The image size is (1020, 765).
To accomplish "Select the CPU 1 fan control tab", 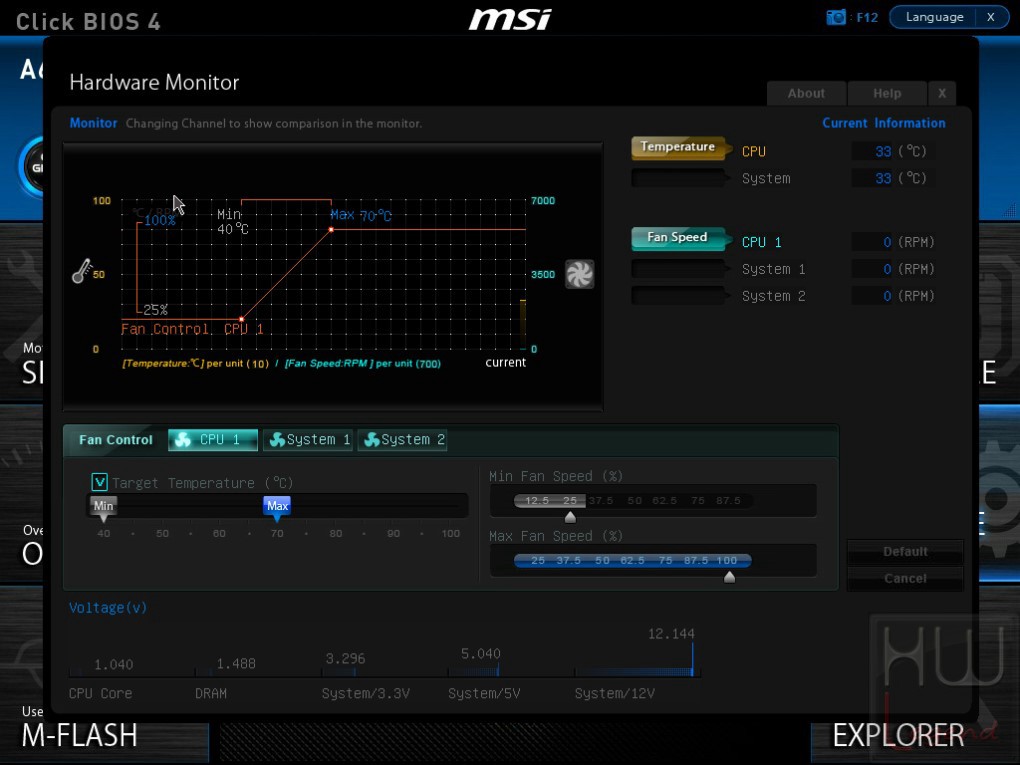I will (213, 440).
